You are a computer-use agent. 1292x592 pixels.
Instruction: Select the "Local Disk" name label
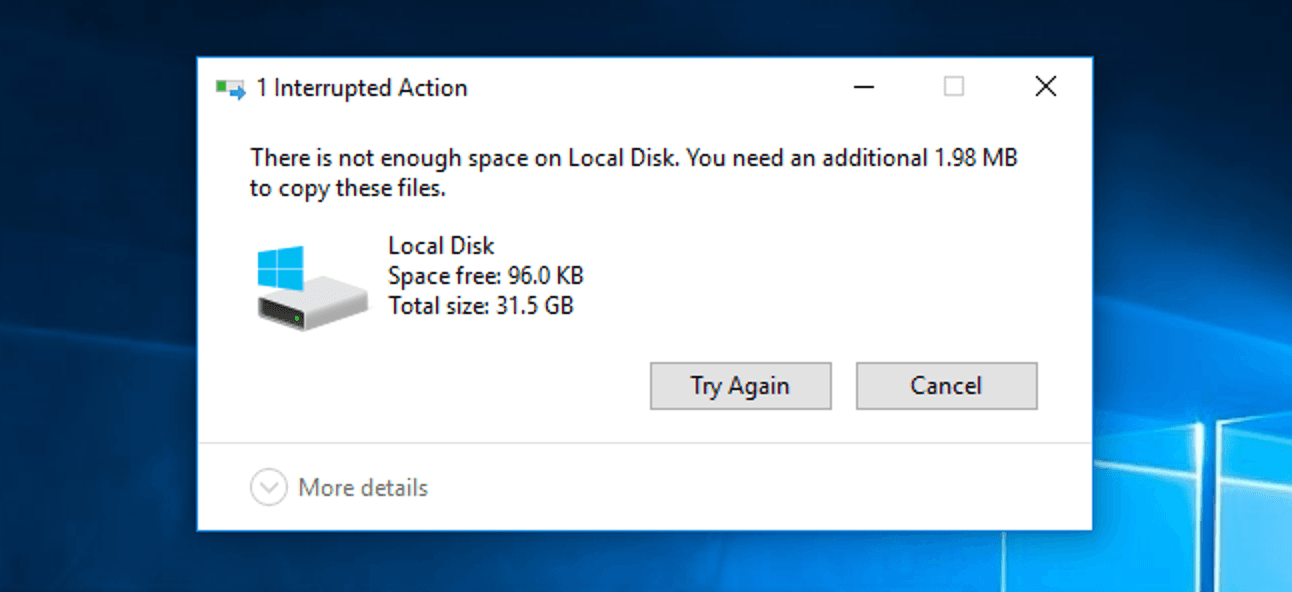441,246
